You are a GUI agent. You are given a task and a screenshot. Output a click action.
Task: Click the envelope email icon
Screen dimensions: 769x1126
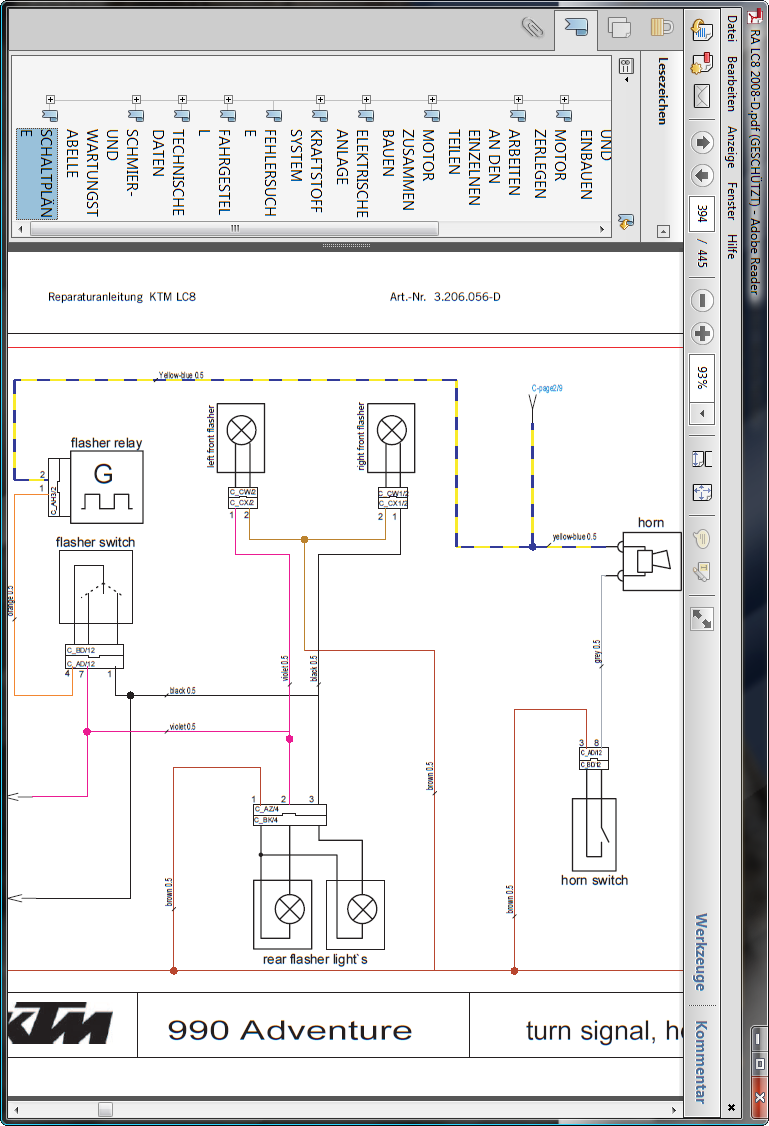coord(702,97)
